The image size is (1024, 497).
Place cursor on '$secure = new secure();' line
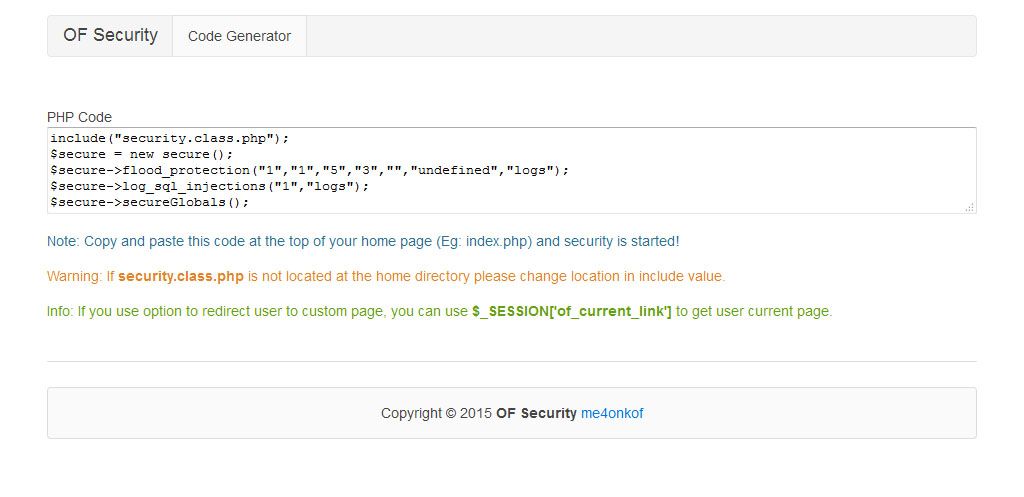tap(142, 154)
